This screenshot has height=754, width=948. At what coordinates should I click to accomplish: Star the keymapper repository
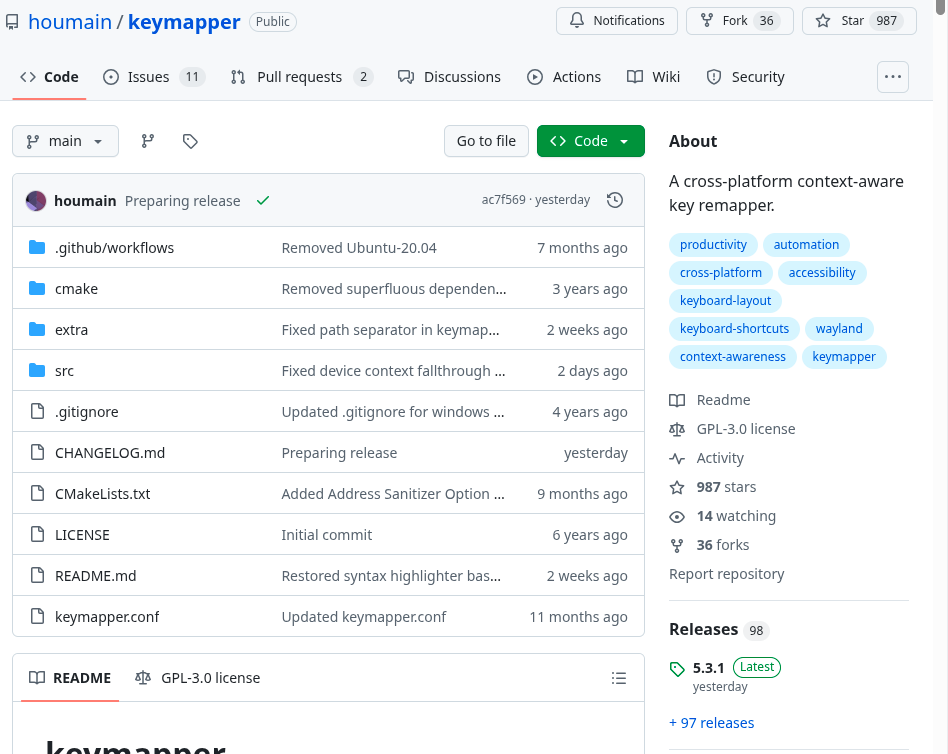859,21
